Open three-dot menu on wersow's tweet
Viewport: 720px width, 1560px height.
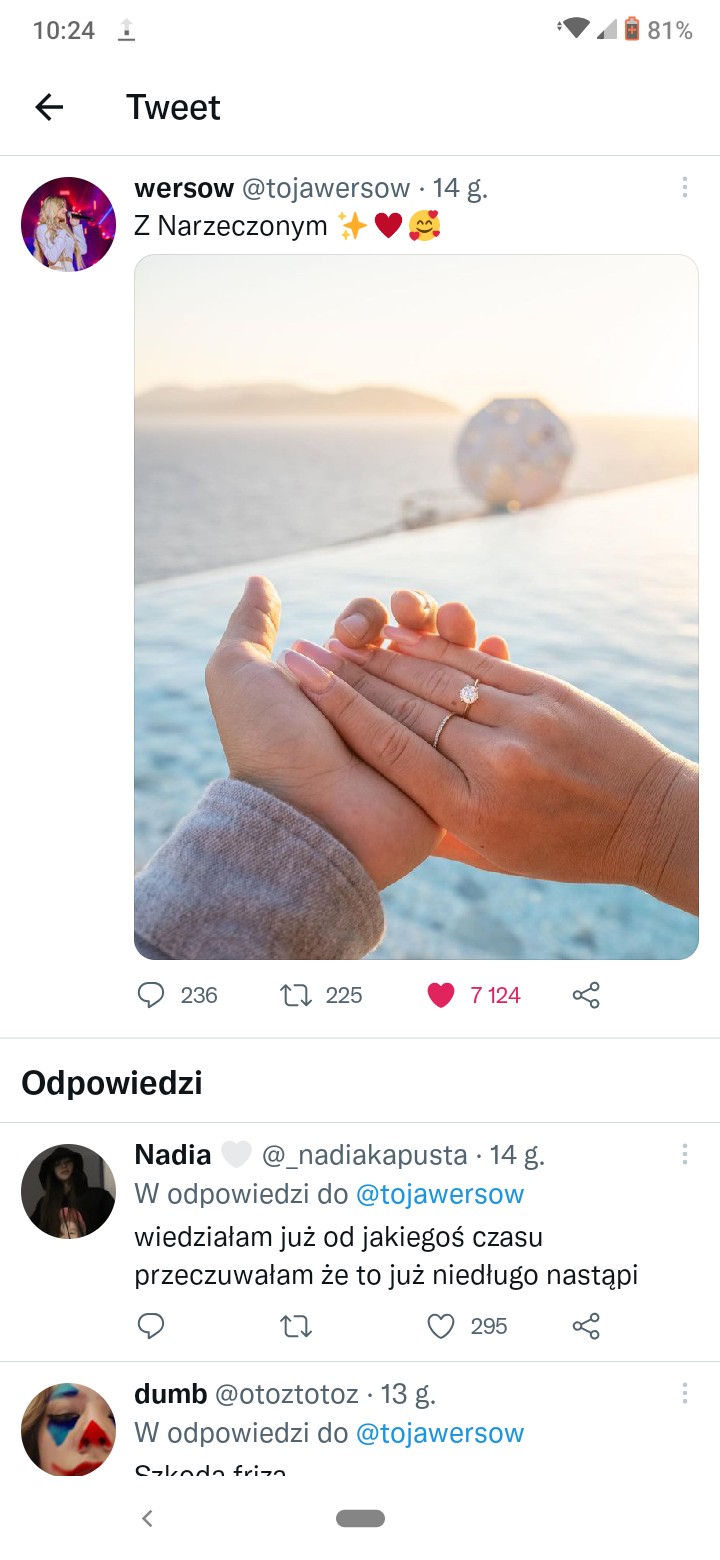(x=685, y=187)
